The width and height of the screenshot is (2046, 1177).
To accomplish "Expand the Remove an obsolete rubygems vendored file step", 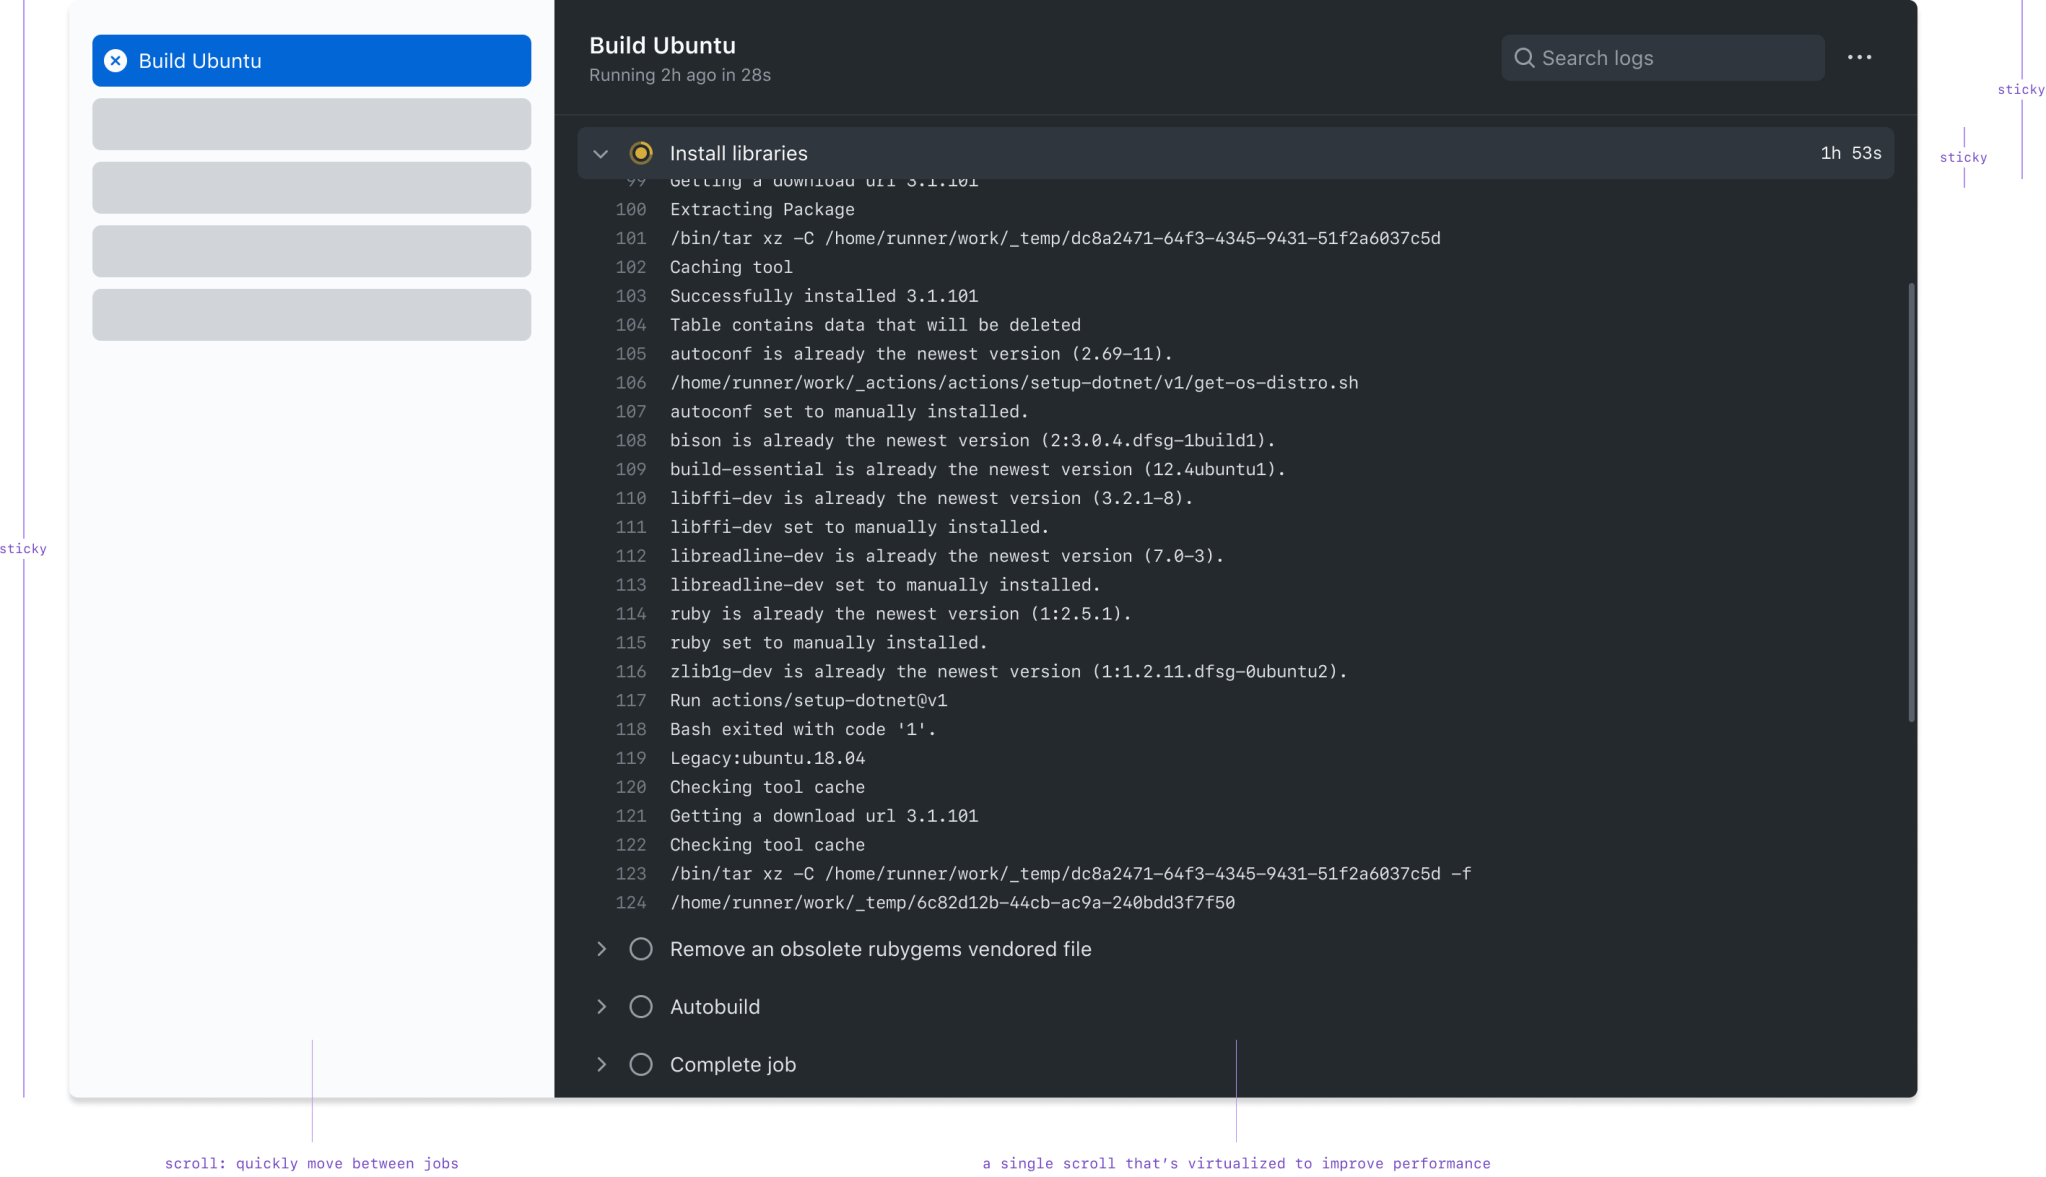I will click(601, 949).
